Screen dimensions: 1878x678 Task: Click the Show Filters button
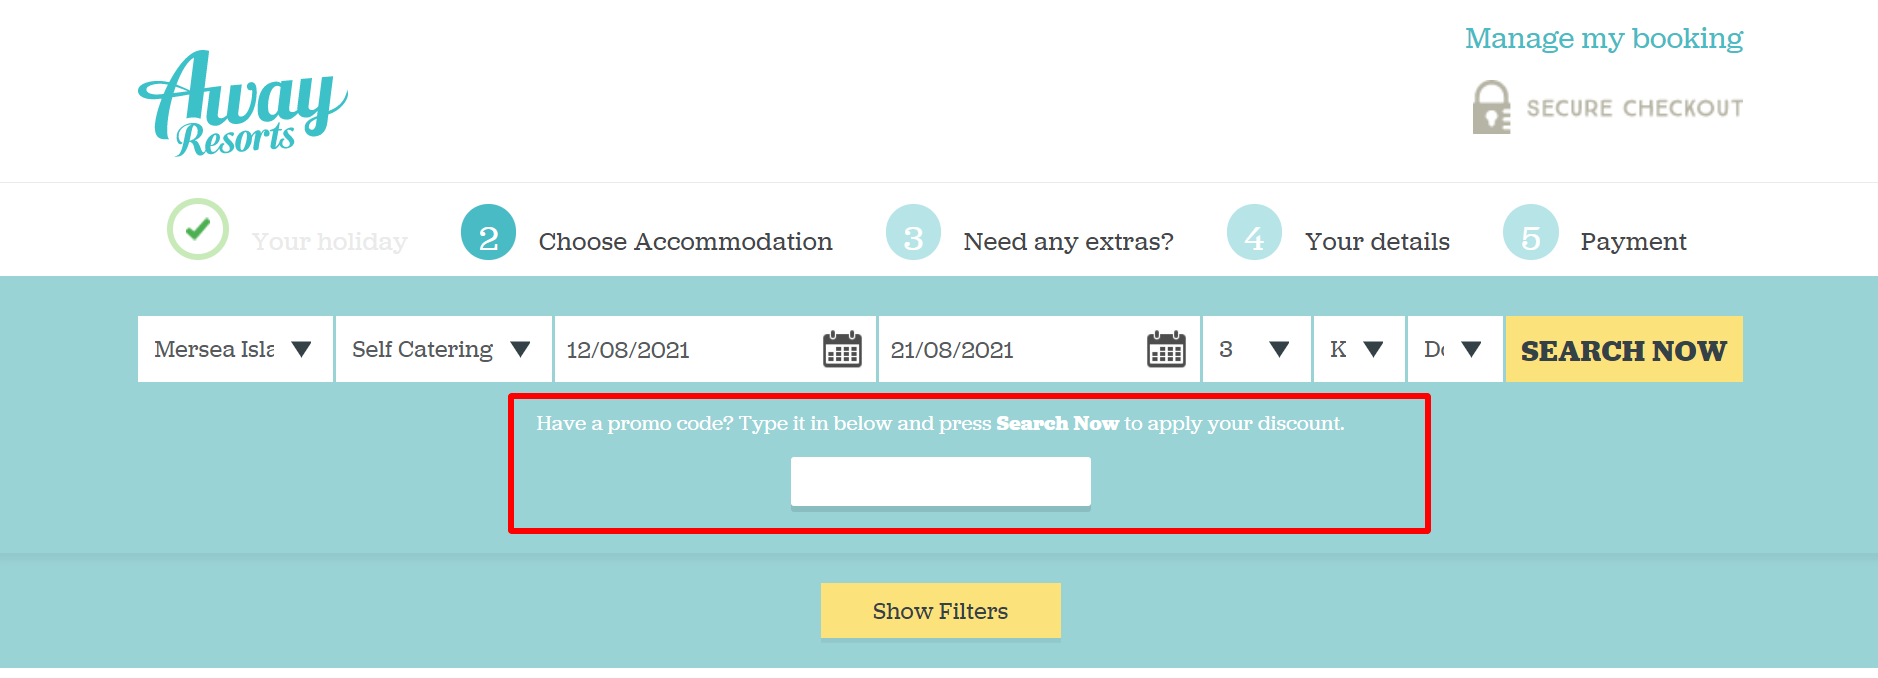pos(940,611)
